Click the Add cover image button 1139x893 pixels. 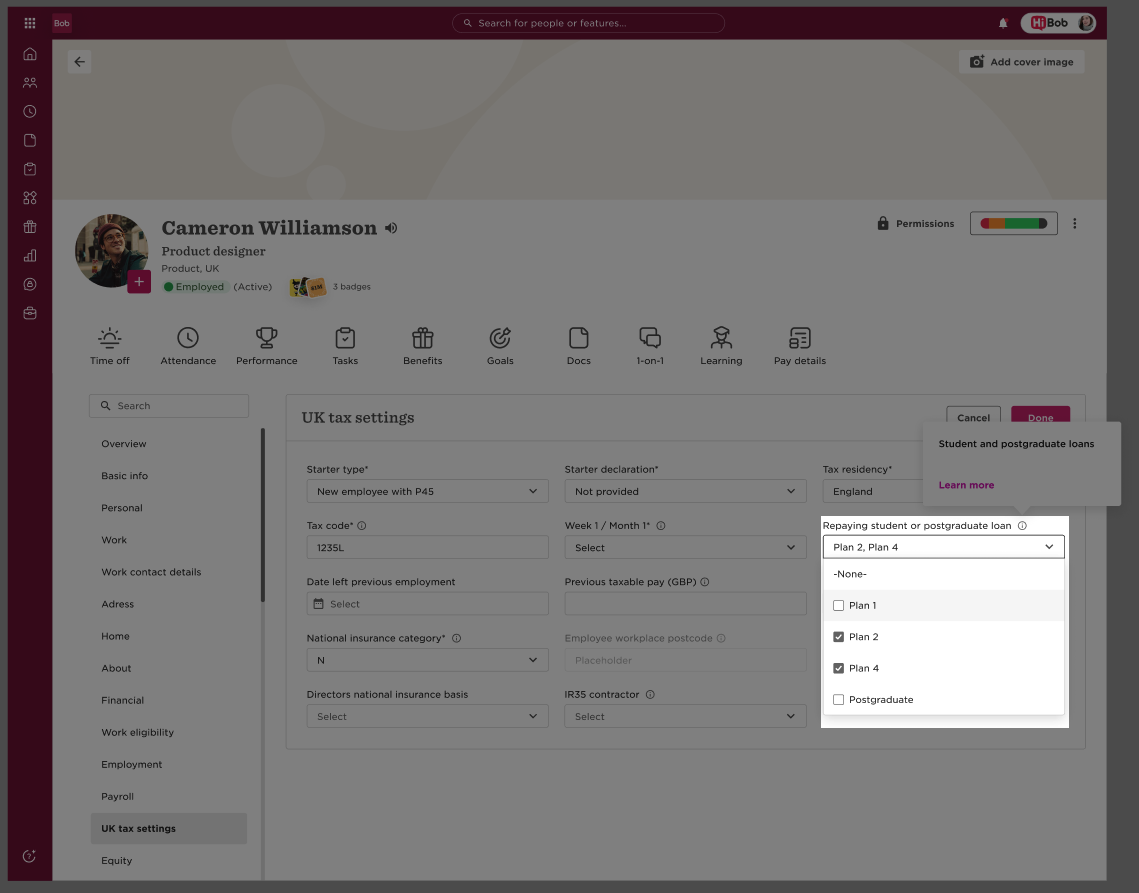coord(1021,62)
